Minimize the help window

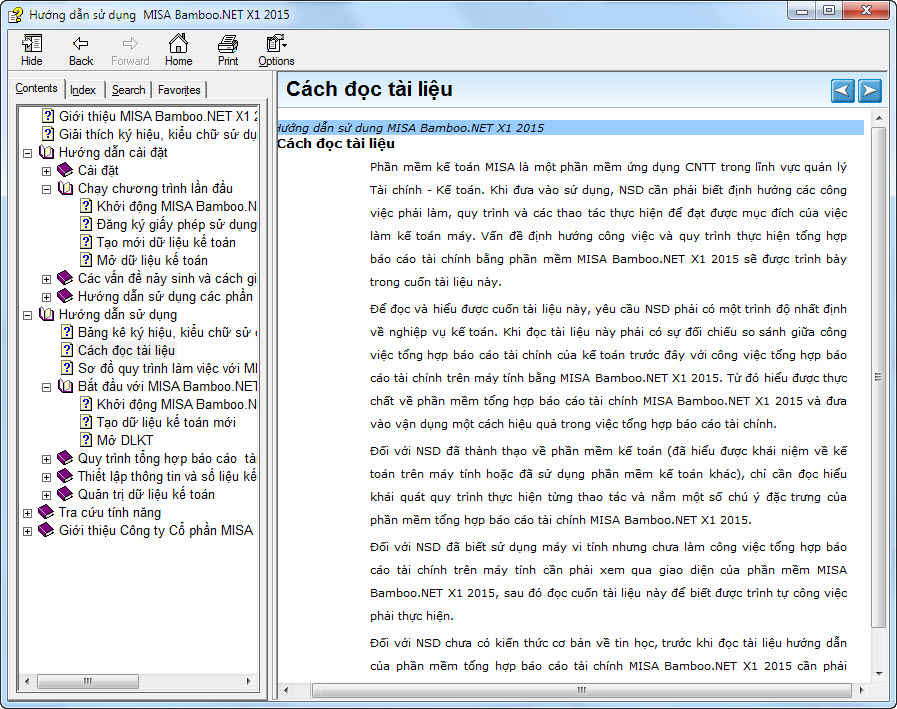tap(802, 10)
